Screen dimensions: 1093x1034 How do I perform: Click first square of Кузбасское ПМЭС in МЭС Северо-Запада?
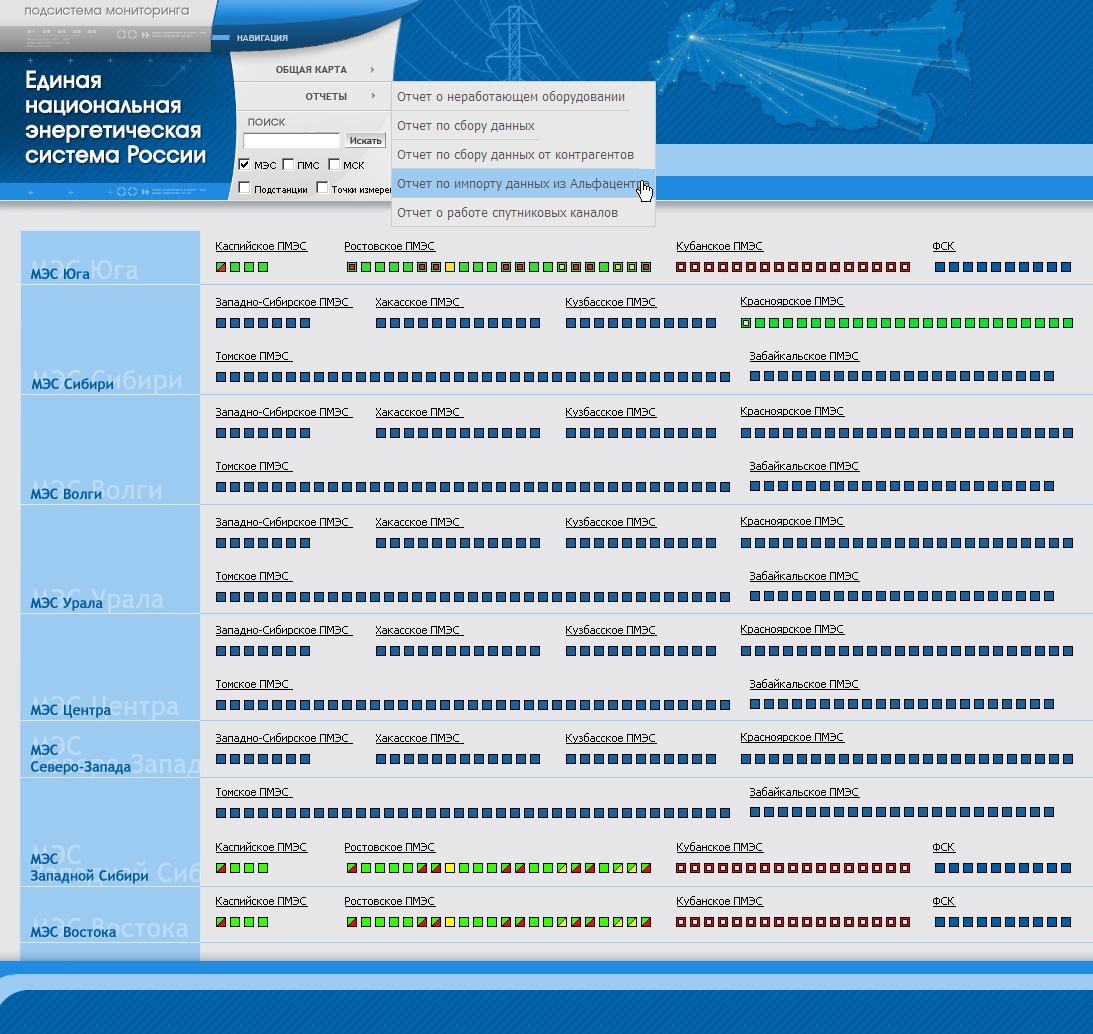tap(571, 759)
